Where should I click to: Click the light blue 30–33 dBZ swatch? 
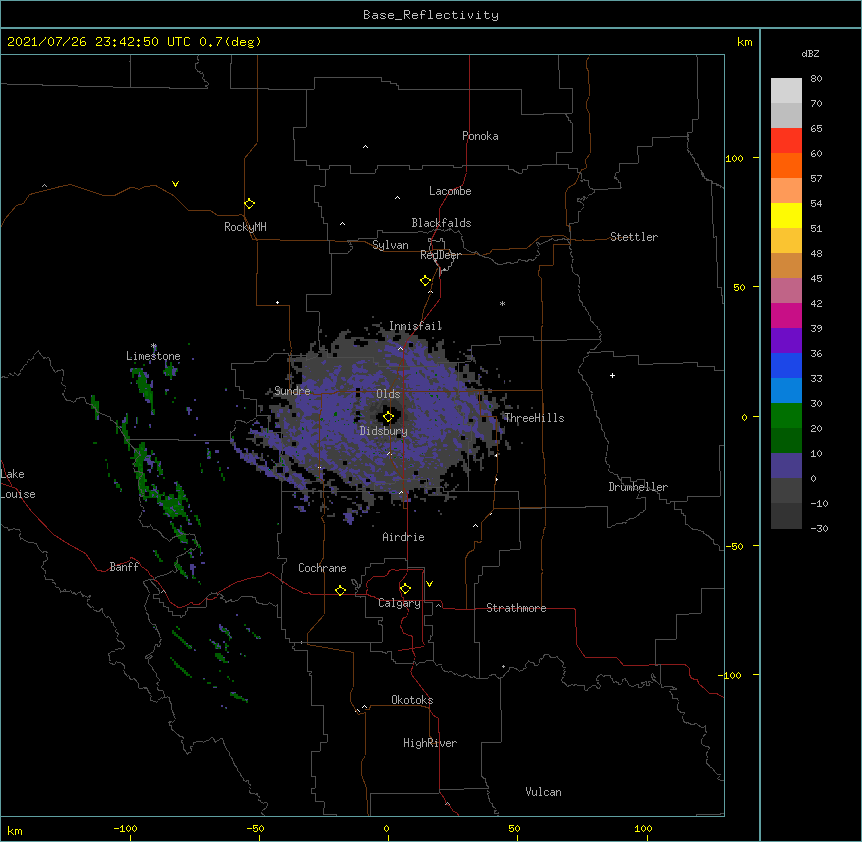[x=786, y=391]
